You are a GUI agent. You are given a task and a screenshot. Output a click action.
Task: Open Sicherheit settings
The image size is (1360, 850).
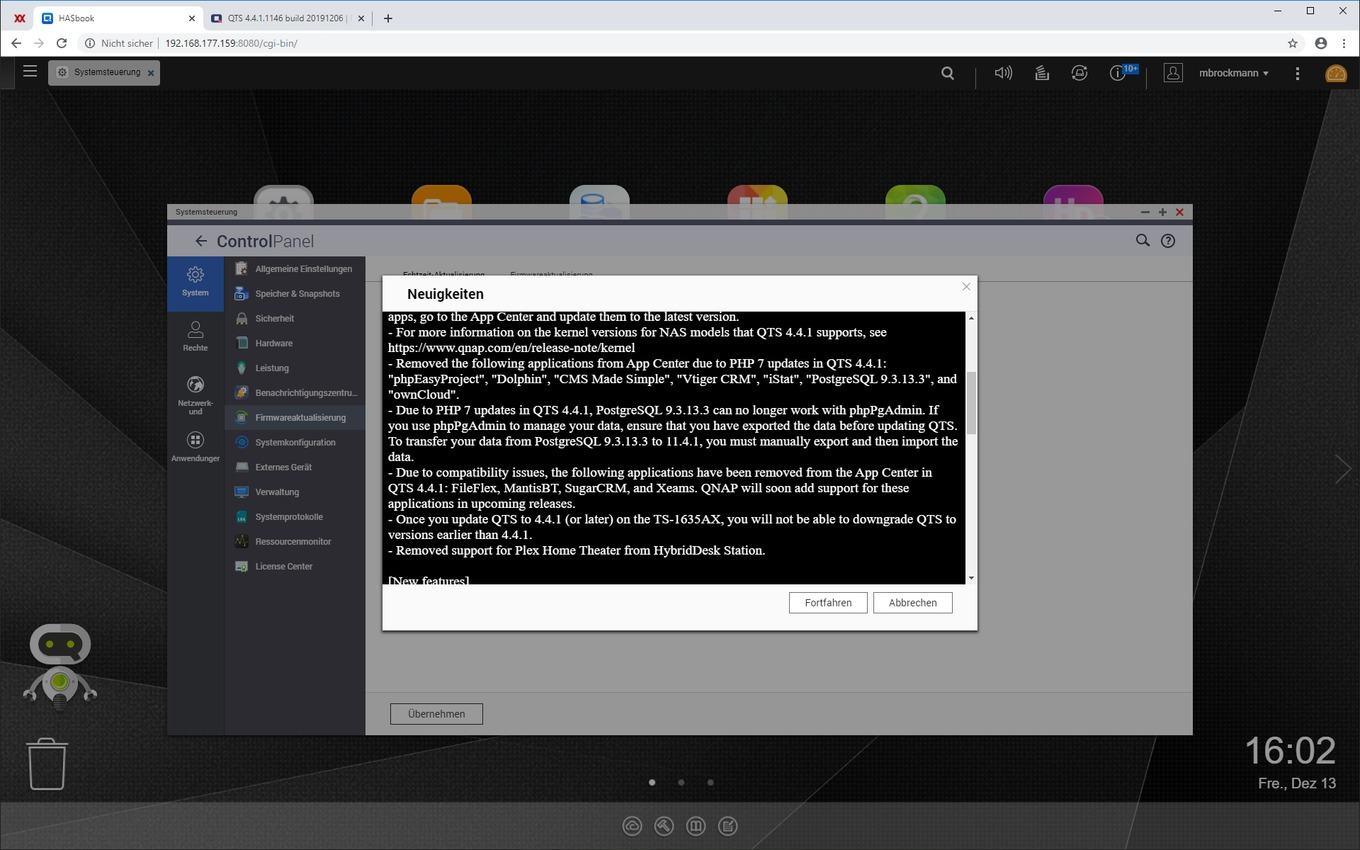[x=295, y=319]
